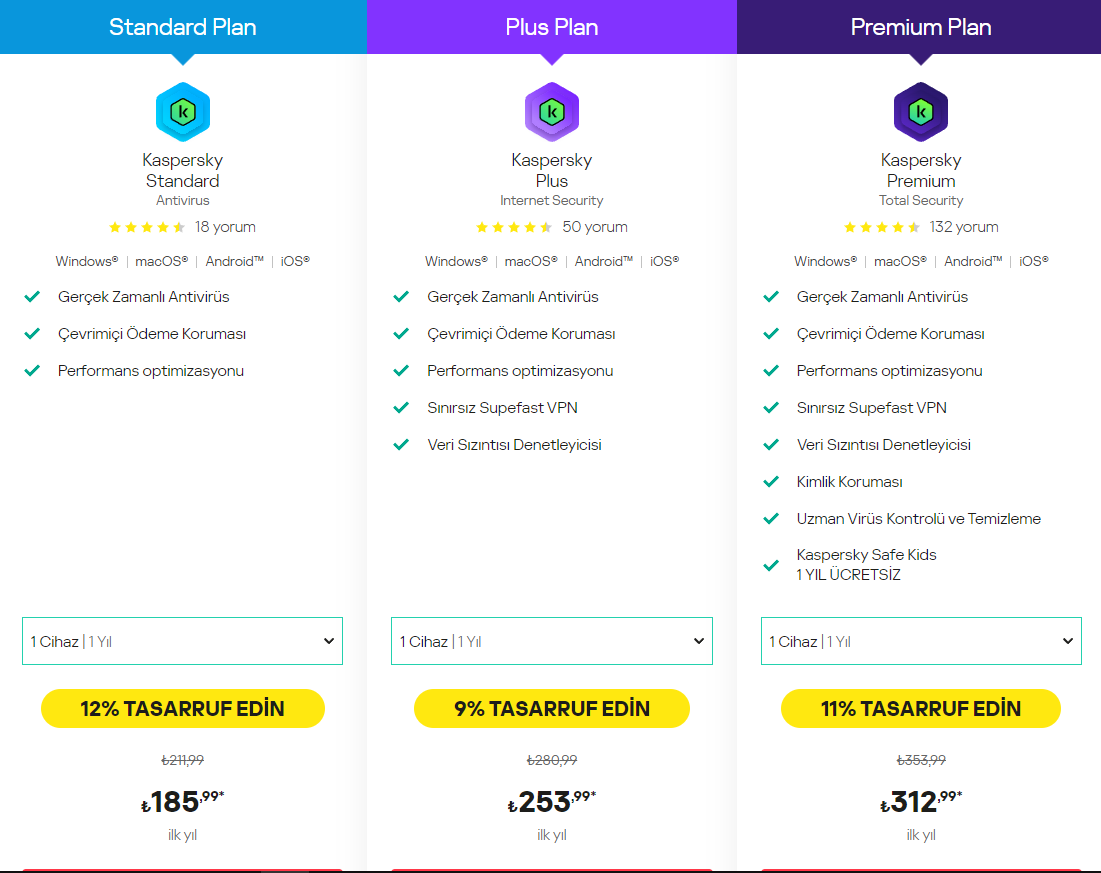The height and width of the screenshot is (873, 1101).
Task: Open the 132 yorum reviews link
Action: (964, 227)
